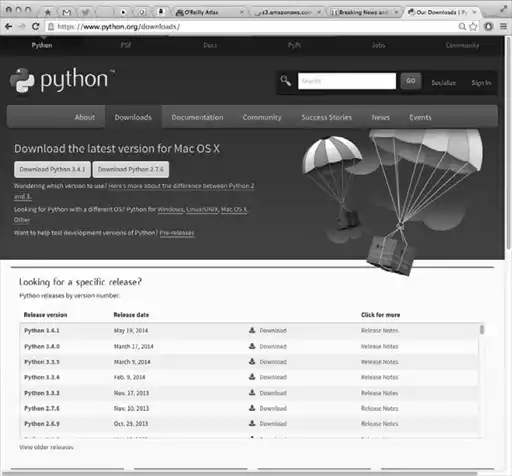
Task: Select PSF in the top site bar
Action: tap(126, 45)
